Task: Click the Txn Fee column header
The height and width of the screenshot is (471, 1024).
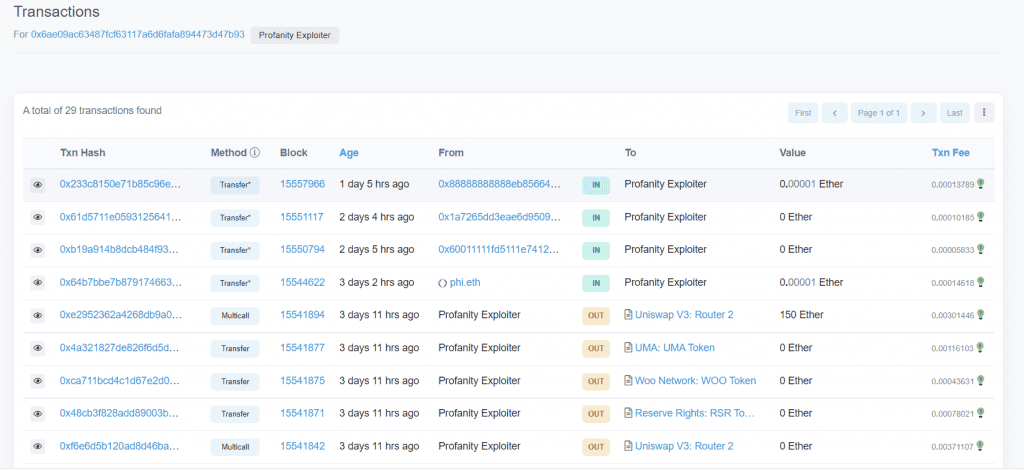Action: 950,153
